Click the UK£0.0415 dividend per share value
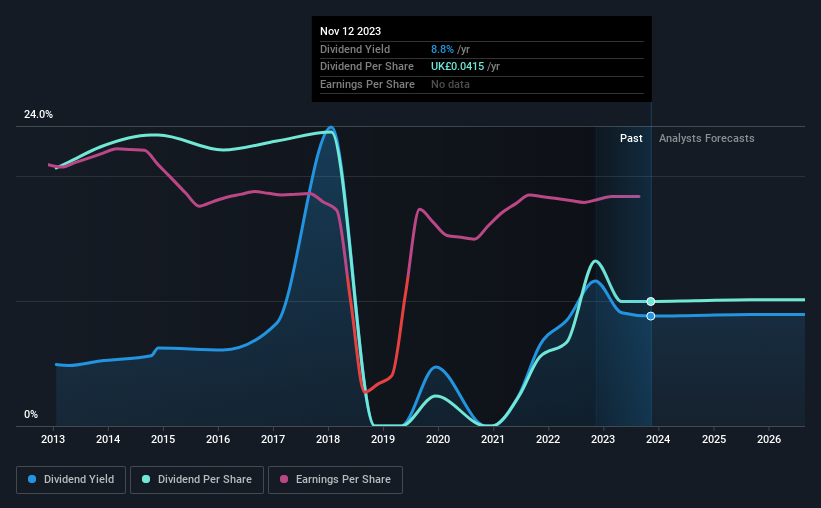 coord(457,67)
